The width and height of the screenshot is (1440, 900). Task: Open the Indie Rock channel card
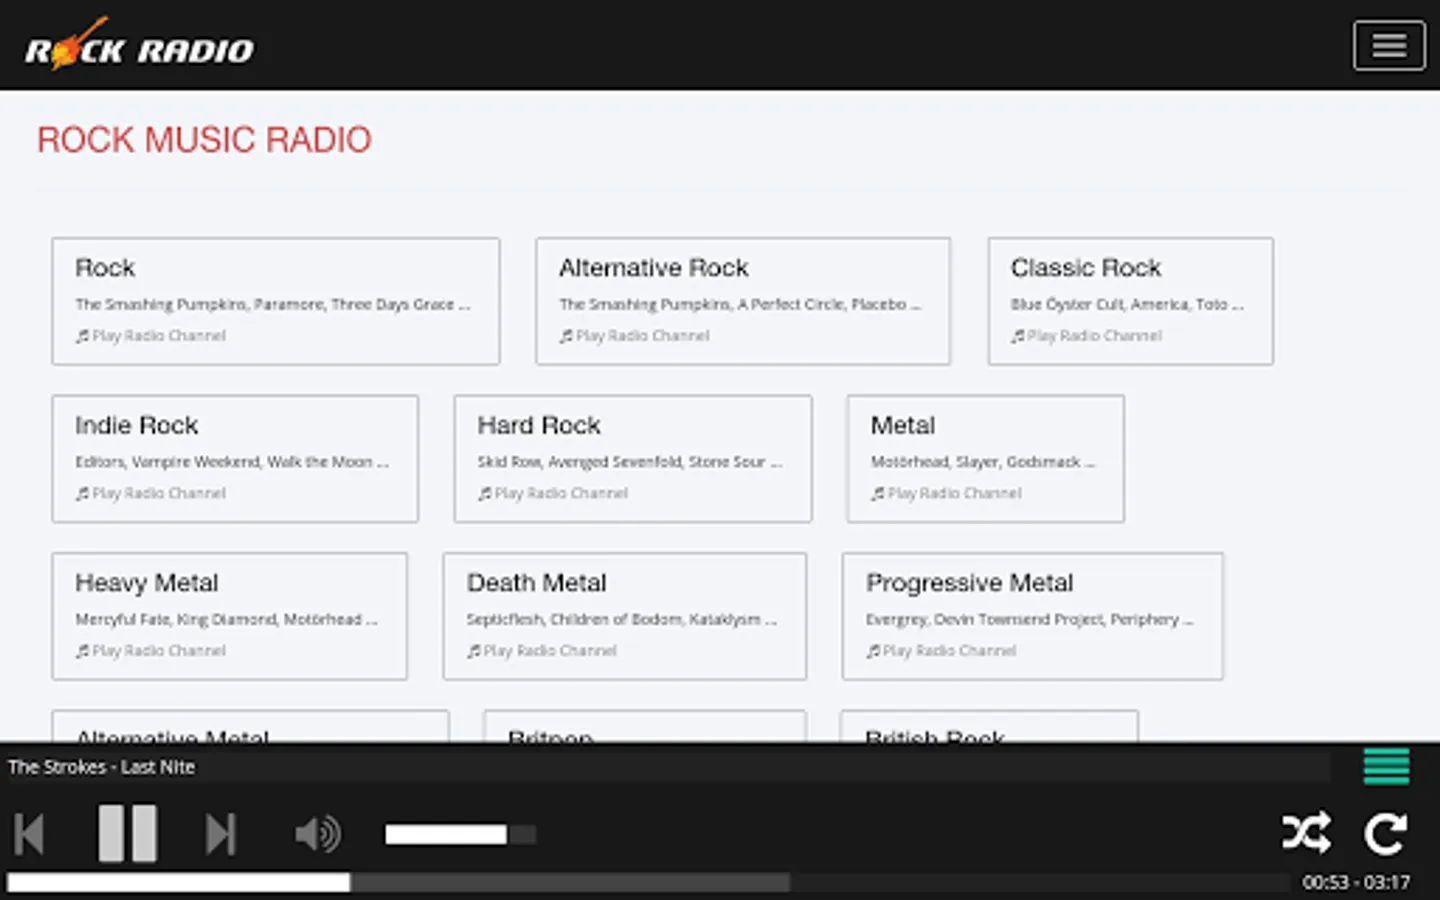point(235,459)
